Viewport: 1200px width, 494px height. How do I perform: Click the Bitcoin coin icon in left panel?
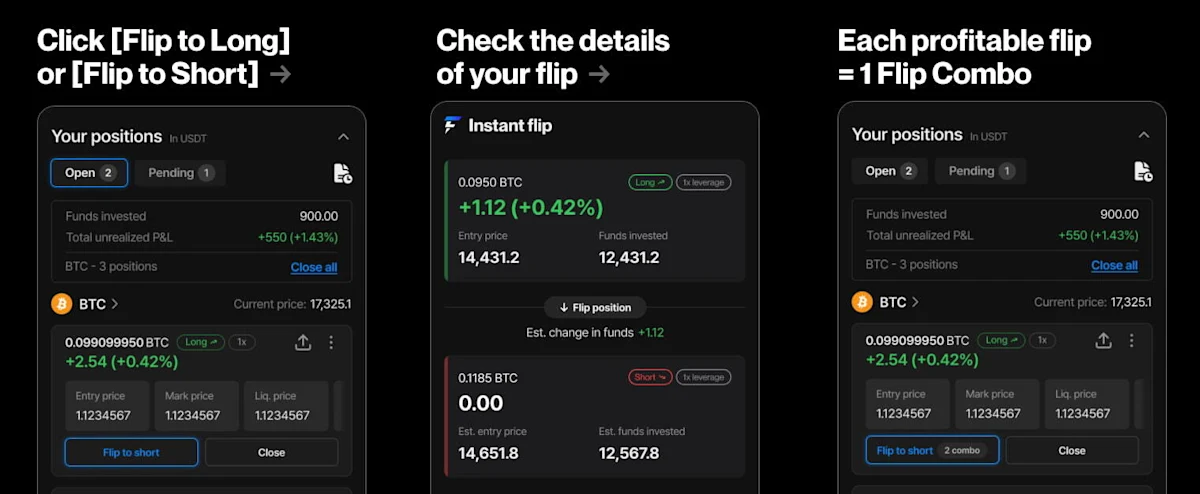(x=61, y=303)
